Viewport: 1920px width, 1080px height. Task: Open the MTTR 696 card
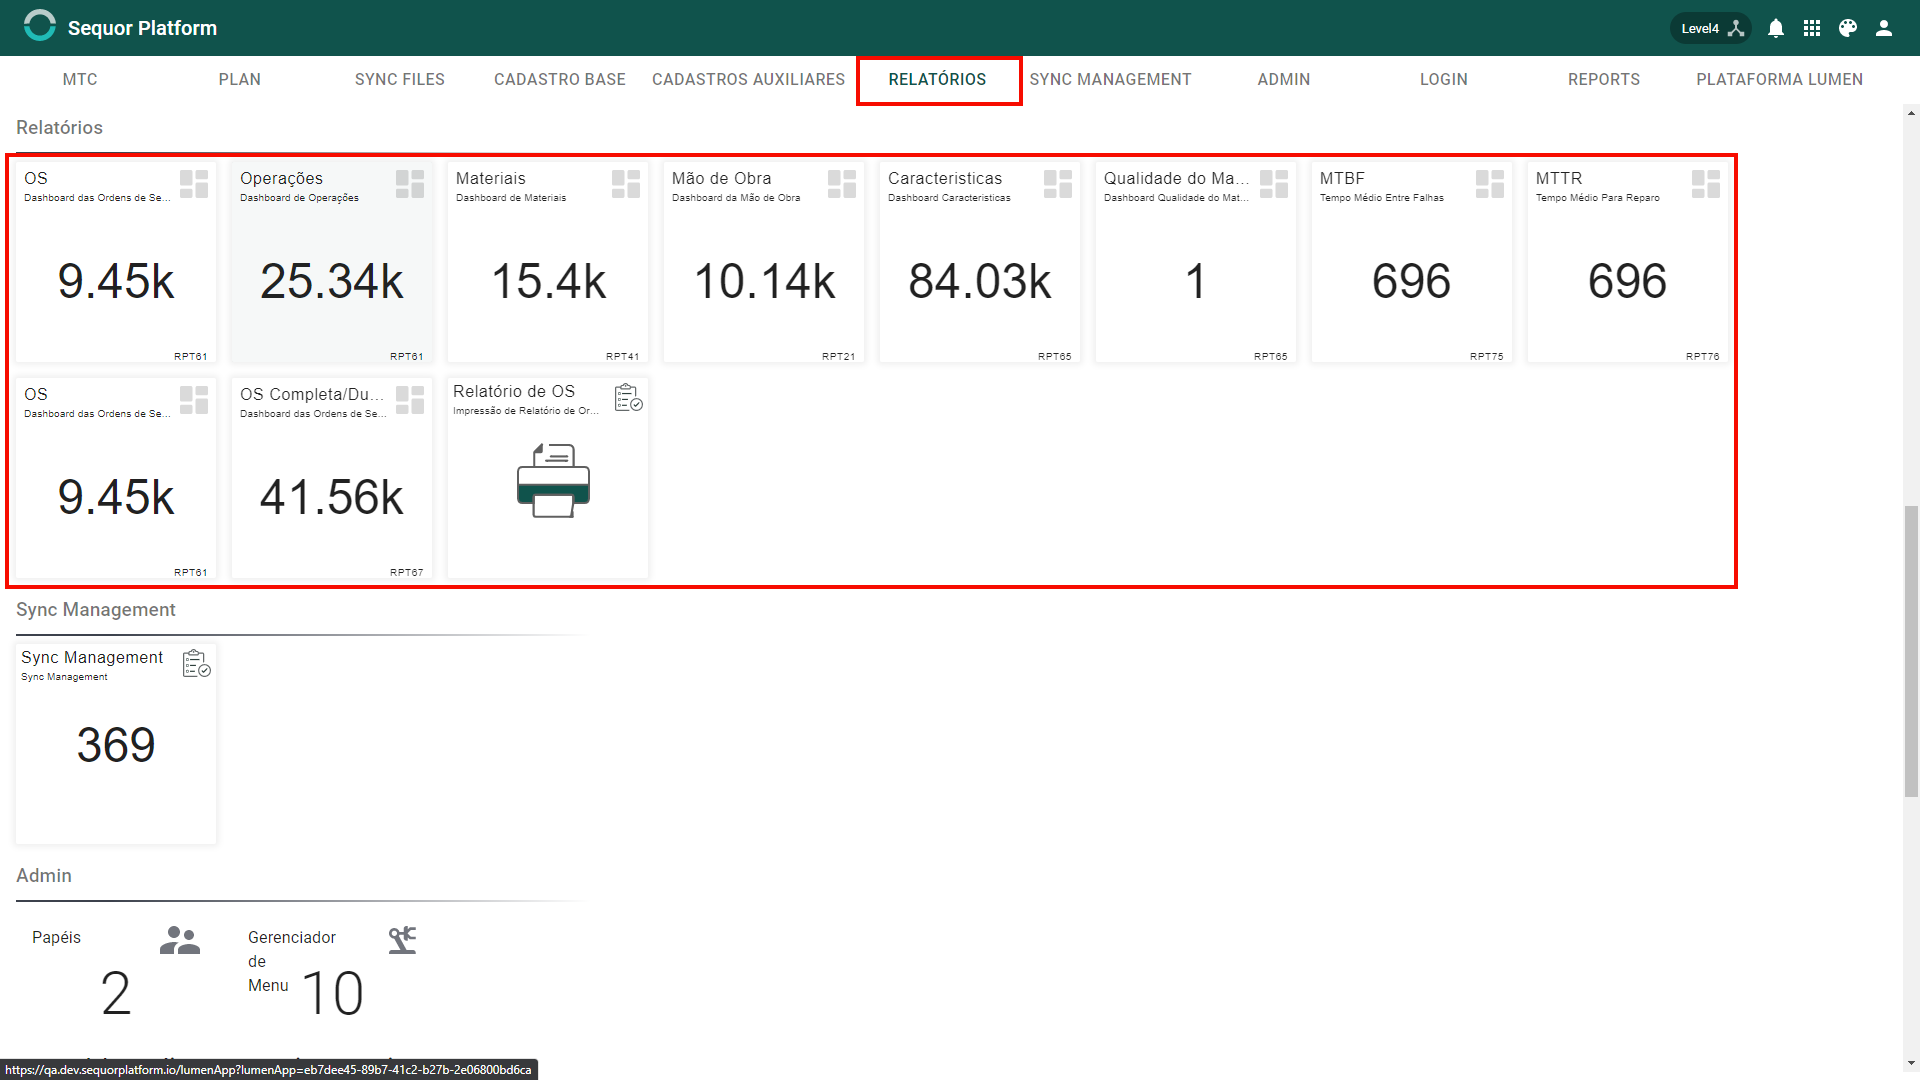1628,262
